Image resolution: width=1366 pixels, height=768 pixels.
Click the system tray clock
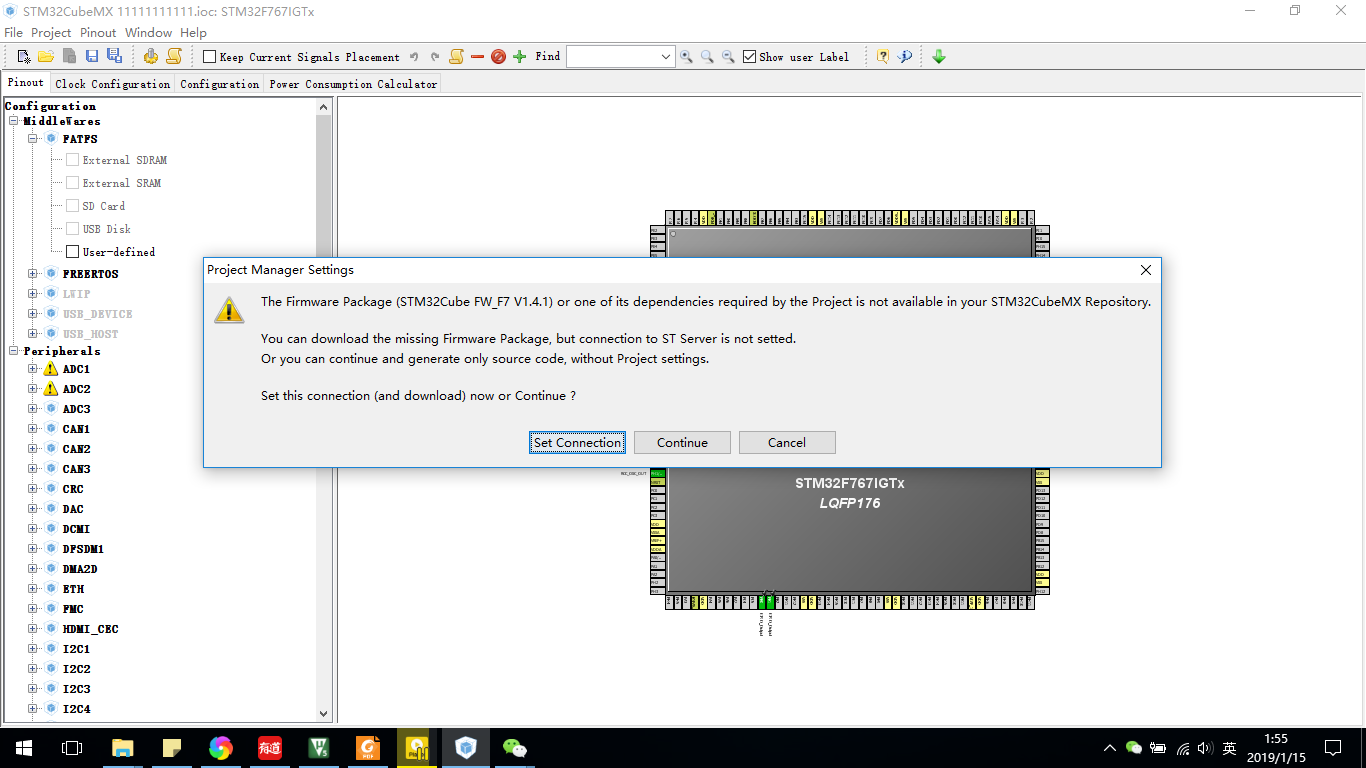1276,747
